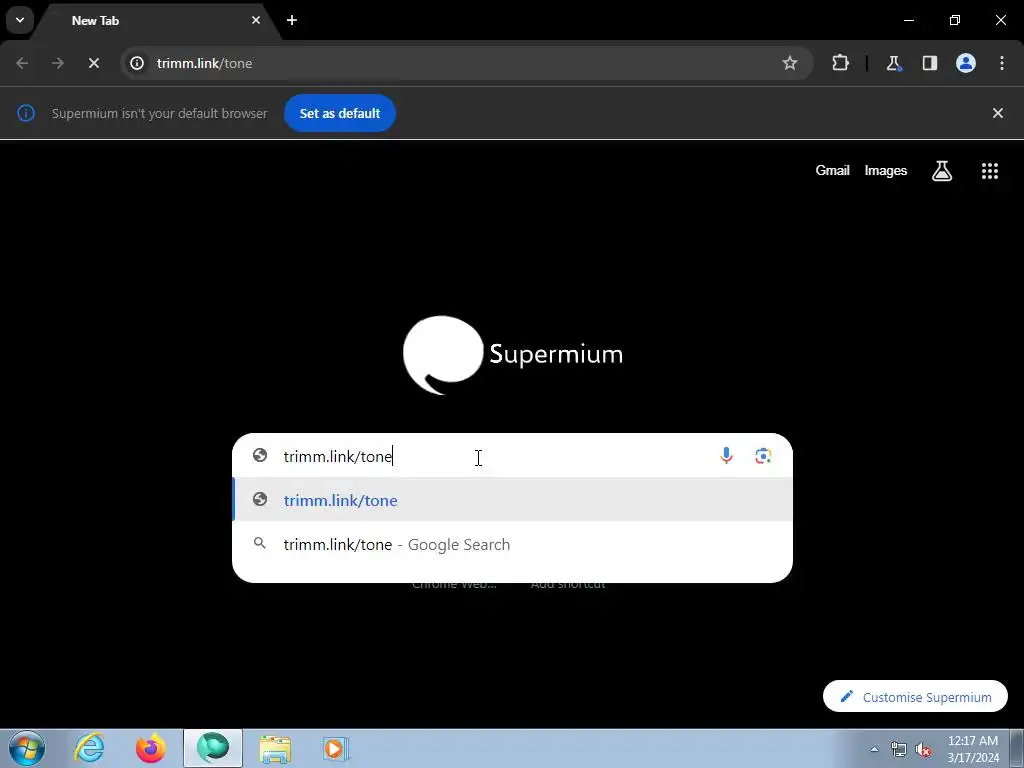This screenshot has width=1024, height=768.
Task: Open a new tab with plus button
Action: coord(292,20)
